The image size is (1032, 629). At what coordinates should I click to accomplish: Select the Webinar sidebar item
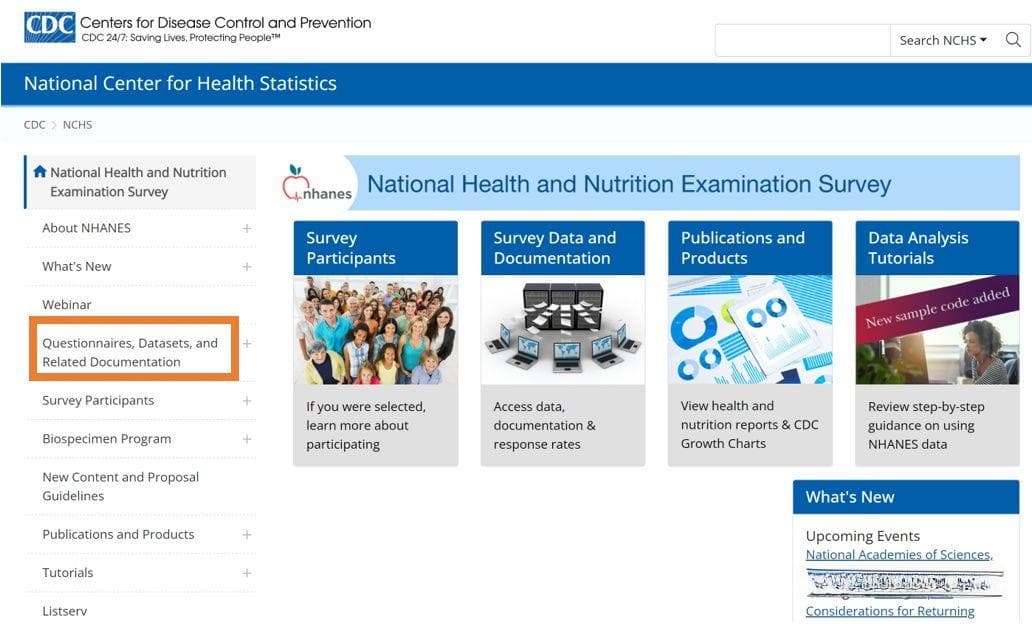[x=66, y=305]
